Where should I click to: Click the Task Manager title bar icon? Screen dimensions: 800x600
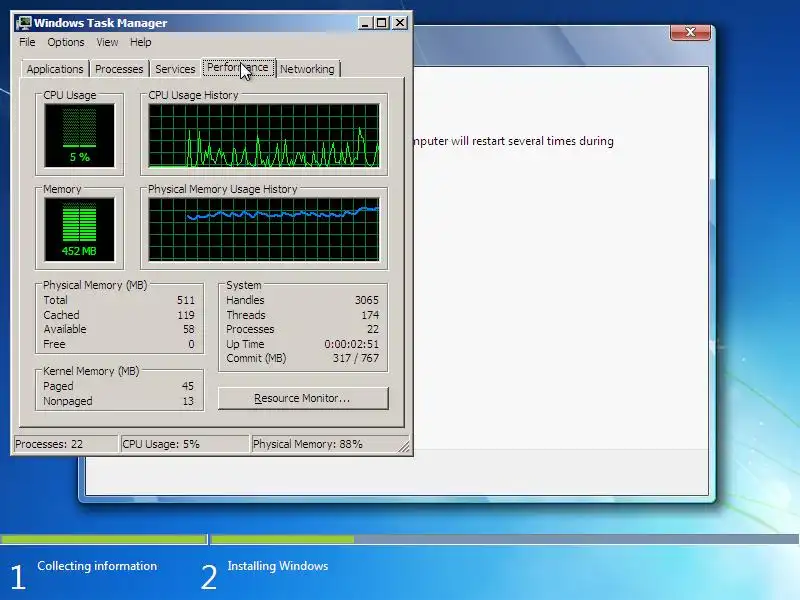pyautogui.click(x=23, y=23)
